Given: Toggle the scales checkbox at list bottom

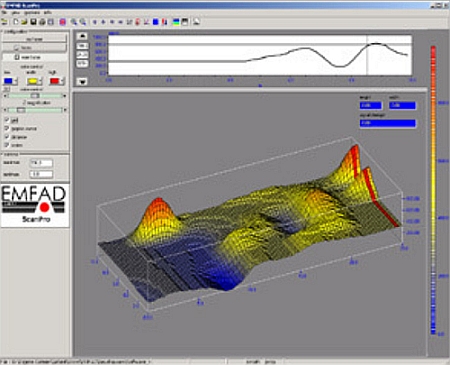Looking at the screenshot, I should coord(7,145).
